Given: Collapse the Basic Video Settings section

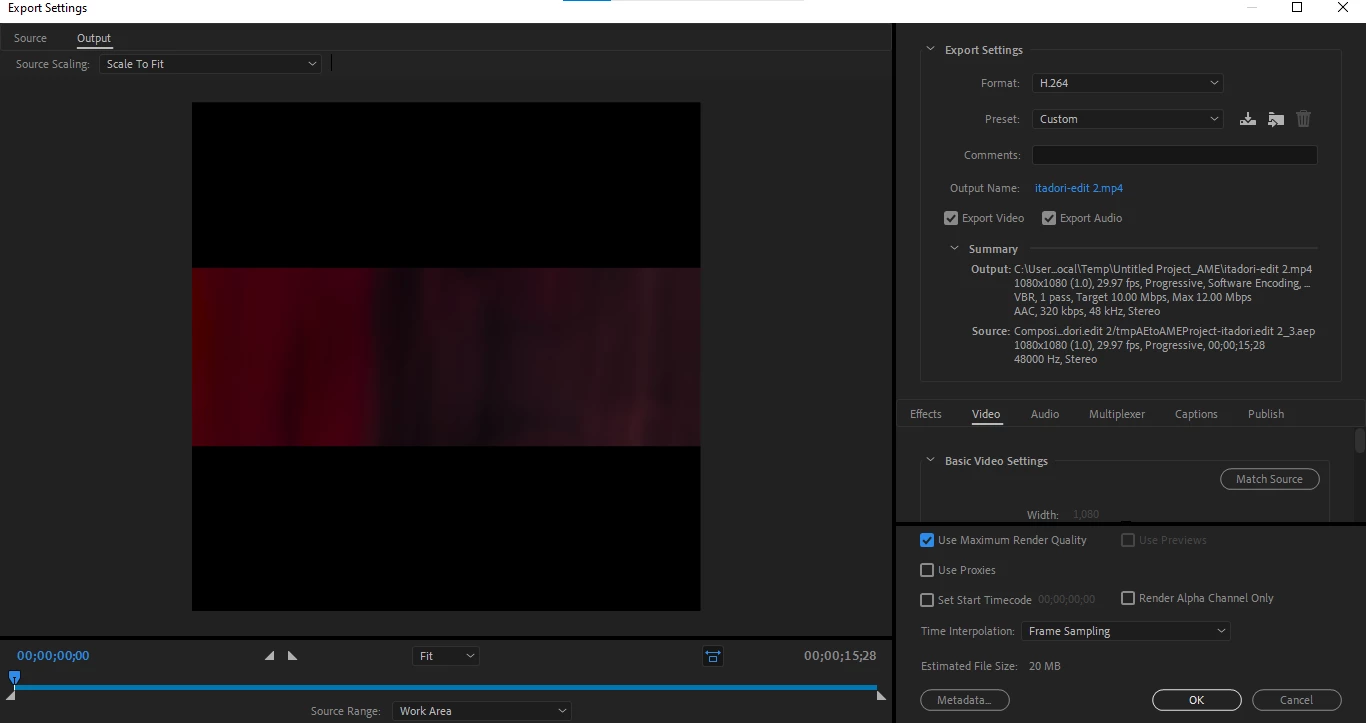Looking at the screenshot, I should point(930,461).
